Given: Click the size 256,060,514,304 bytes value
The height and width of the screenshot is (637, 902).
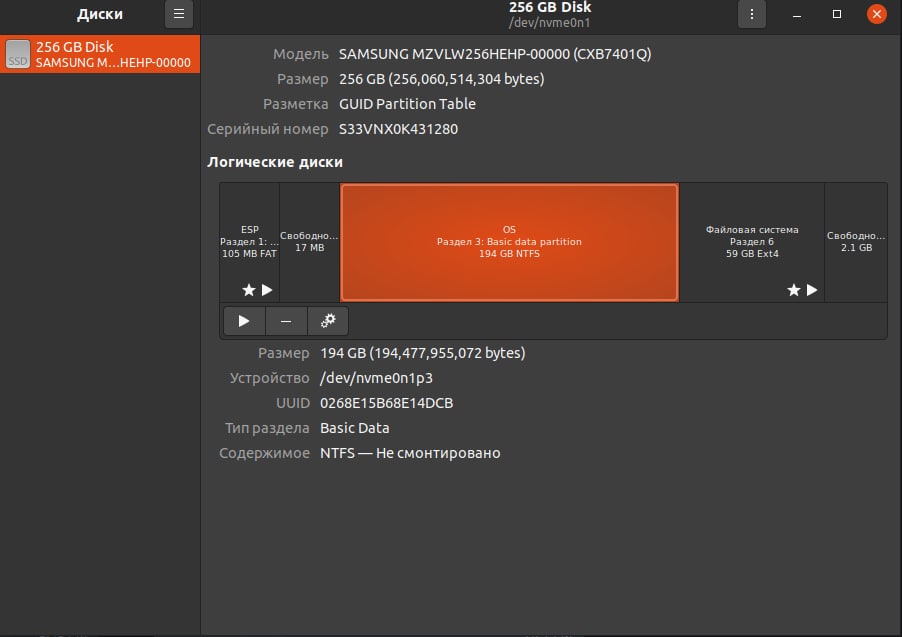Looking at the screenshot, I should (x=441, y=79).
